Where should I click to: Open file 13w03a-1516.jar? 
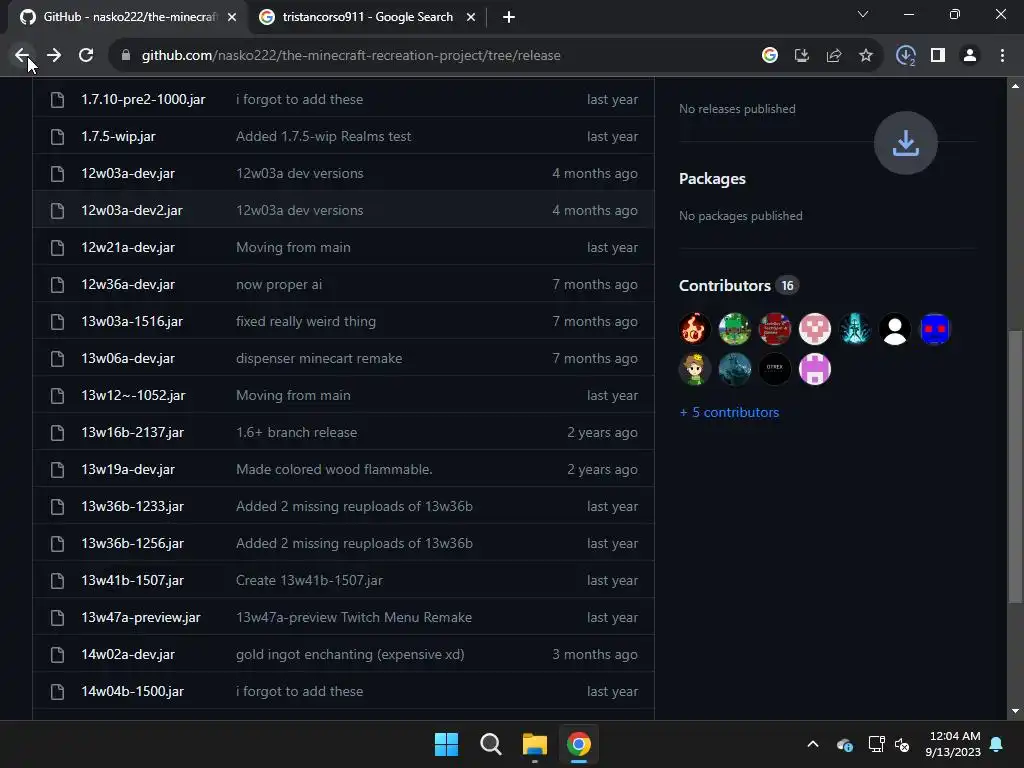[x=132, y=321]
